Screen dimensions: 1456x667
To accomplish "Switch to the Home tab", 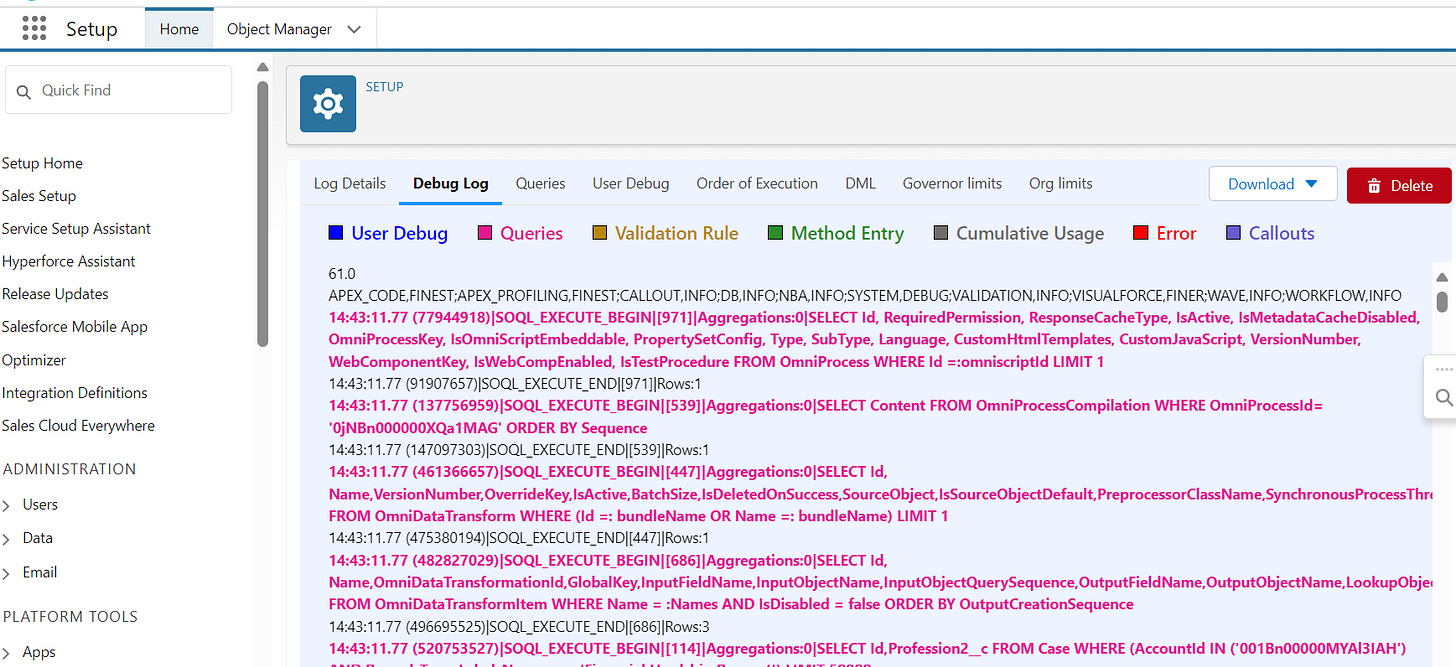I will (179, 29).
